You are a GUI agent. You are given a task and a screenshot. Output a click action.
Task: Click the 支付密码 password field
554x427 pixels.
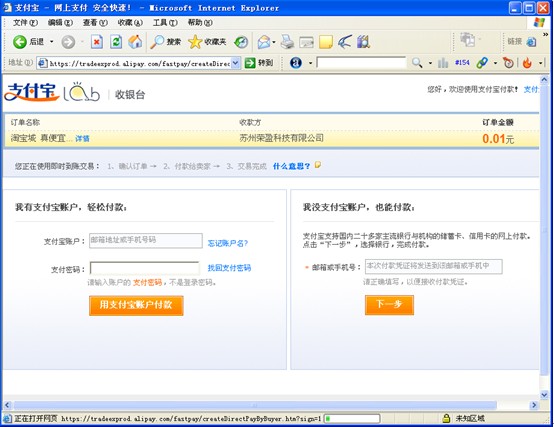[x=145, y=268]
